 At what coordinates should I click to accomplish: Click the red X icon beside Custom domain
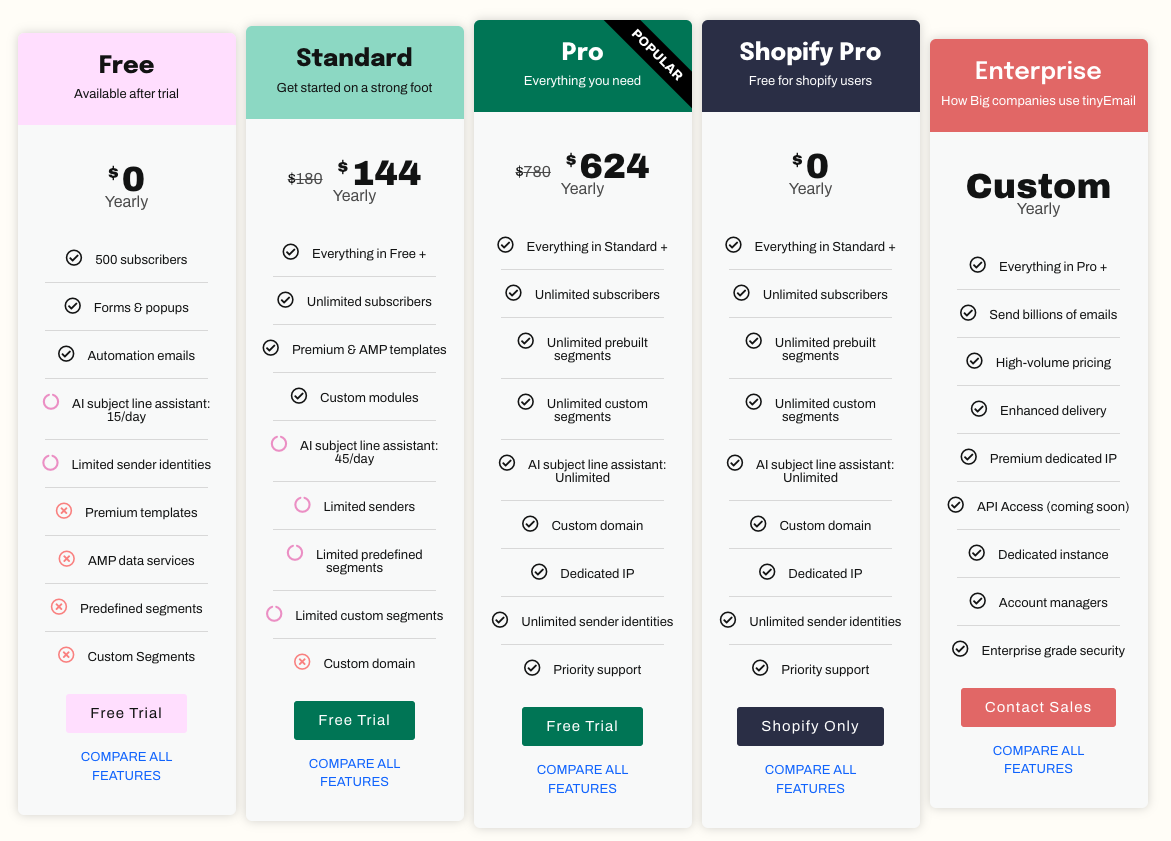point(302,662)
